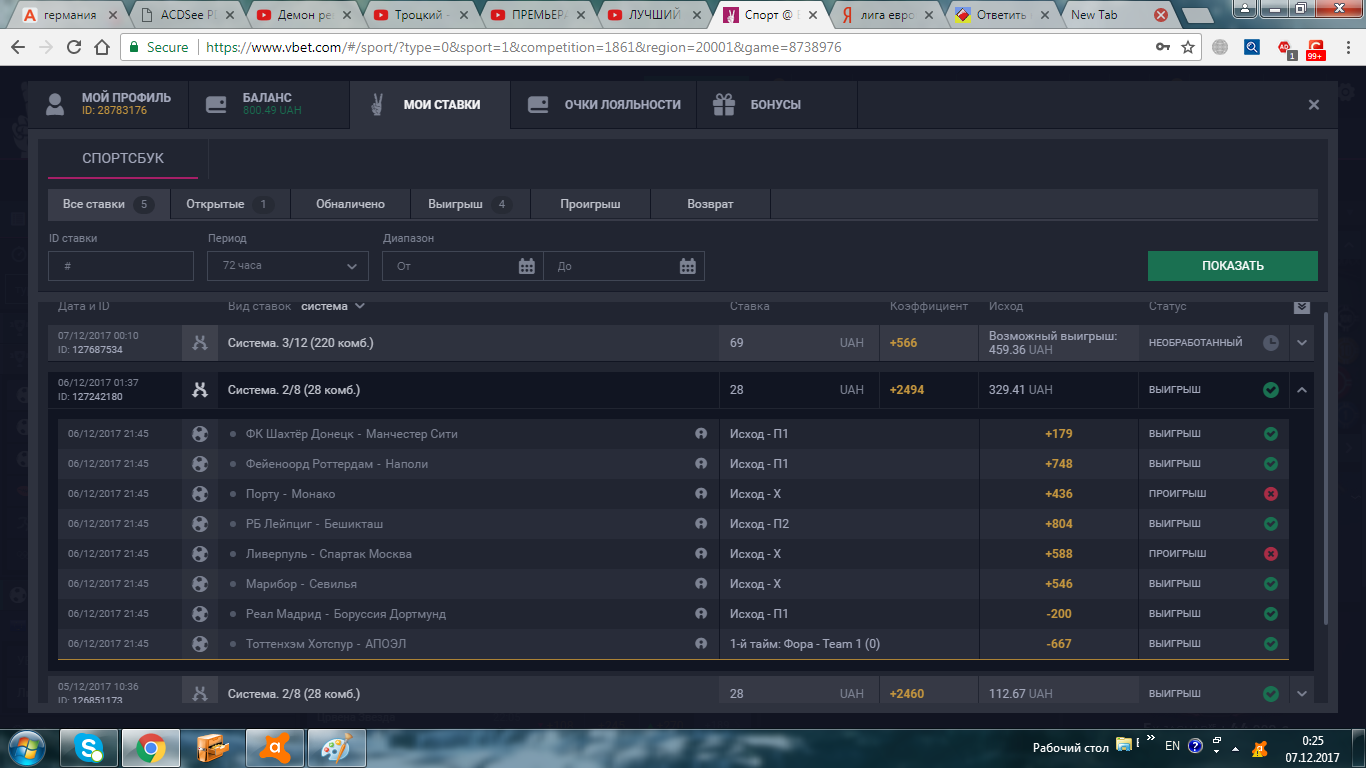Open the Баланс tab
This screenshot has width=1366, height=768.
pos(269,104)
